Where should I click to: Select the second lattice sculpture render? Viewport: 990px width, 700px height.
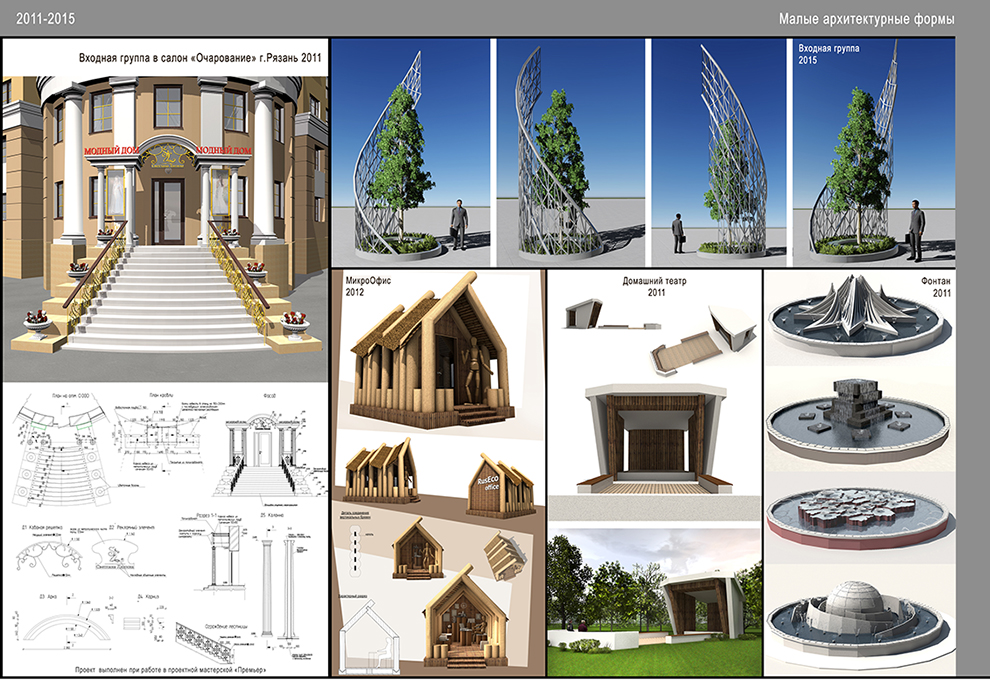(571, 152)
